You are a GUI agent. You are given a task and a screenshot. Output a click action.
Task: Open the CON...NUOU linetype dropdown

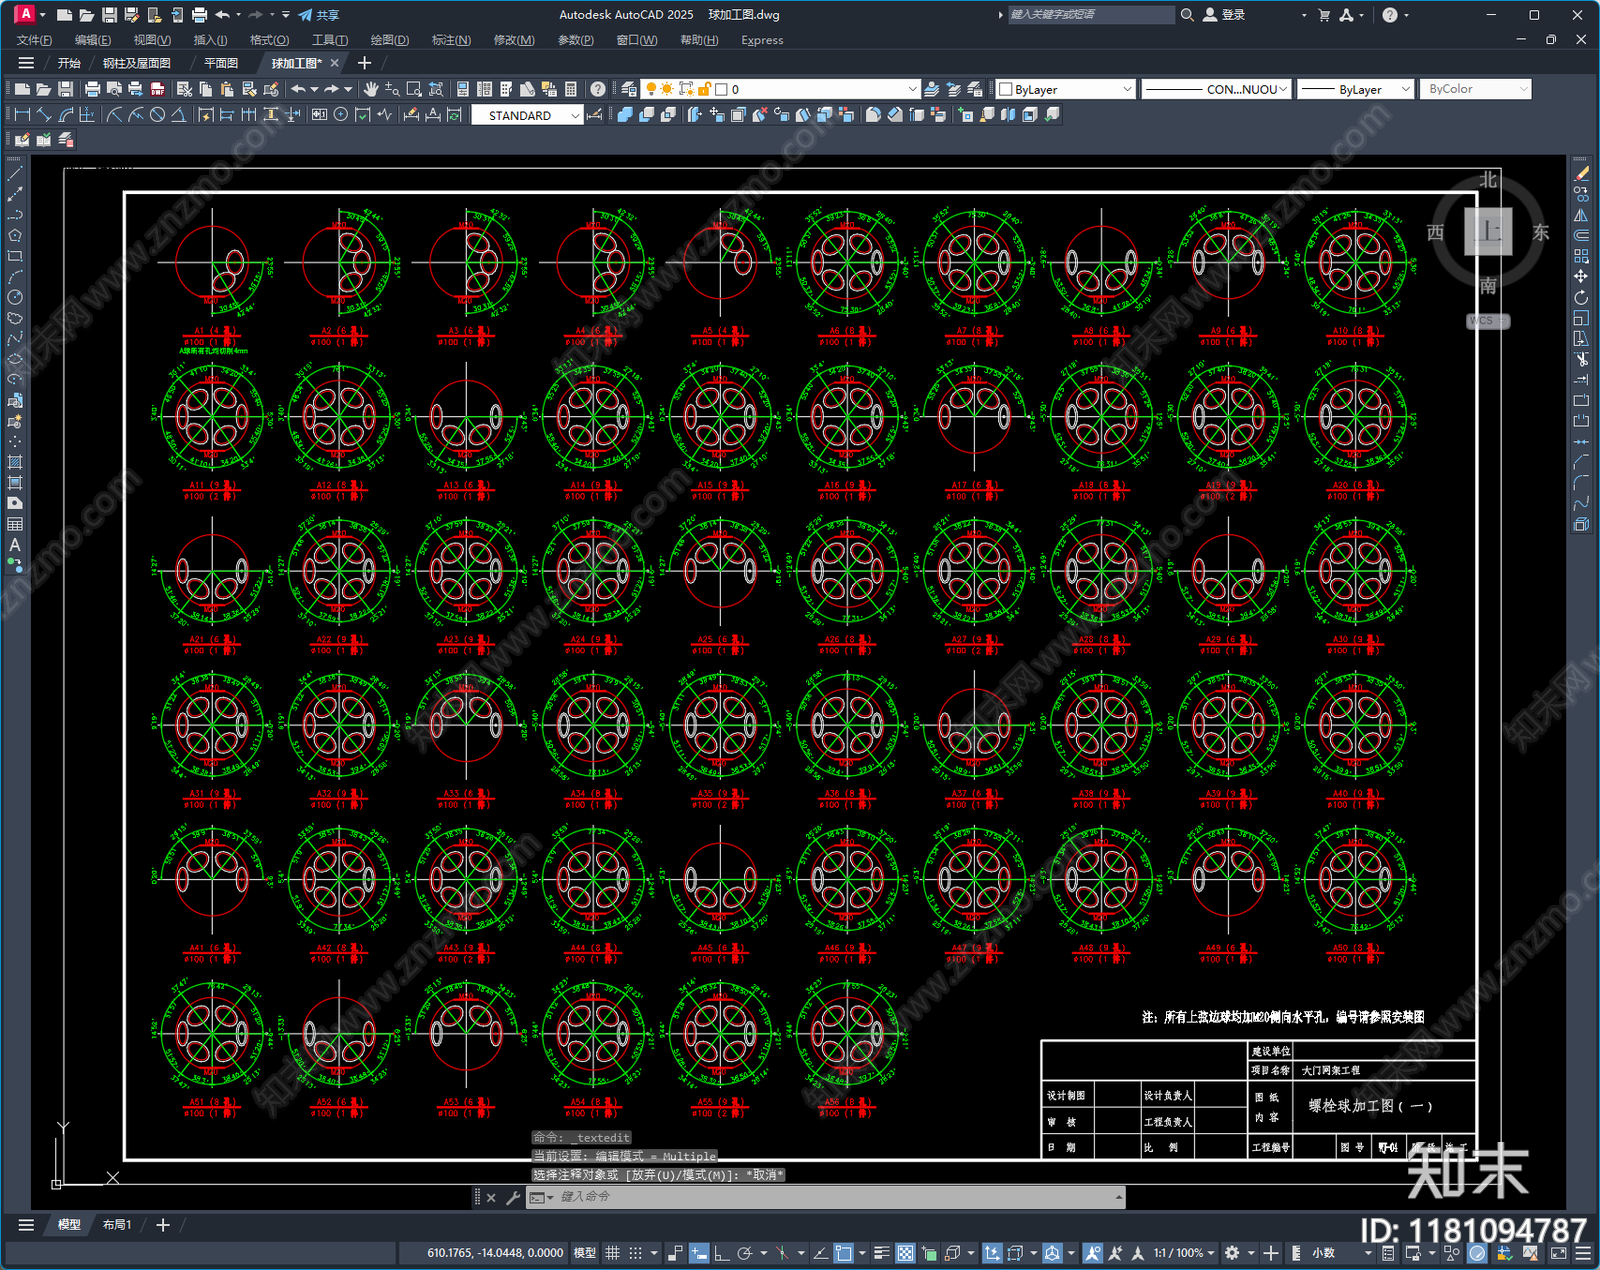coord(1216,89)
